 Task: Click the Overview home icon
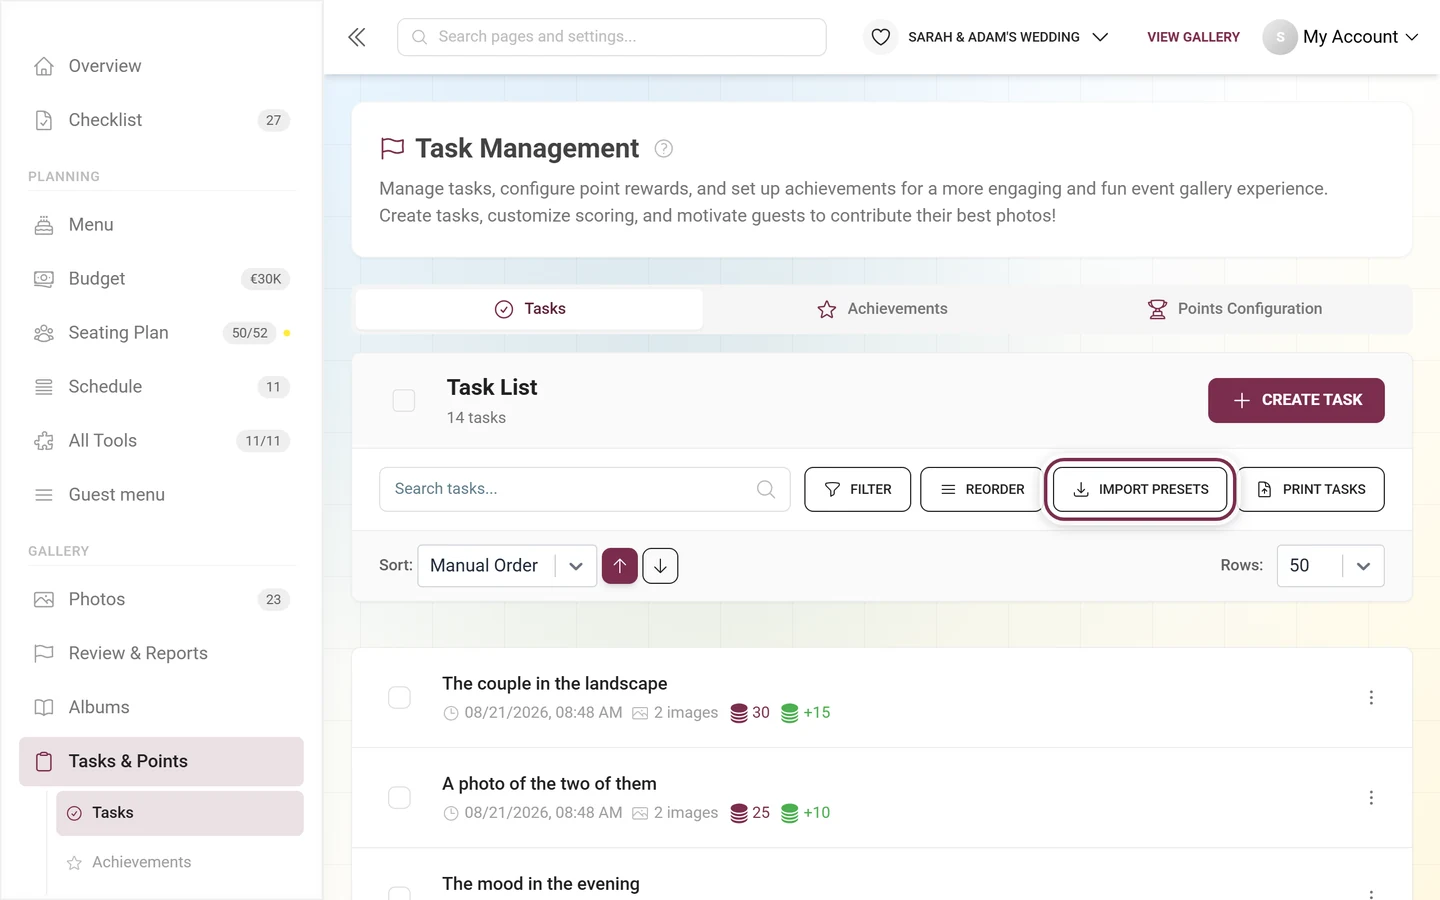pos(44,66)
